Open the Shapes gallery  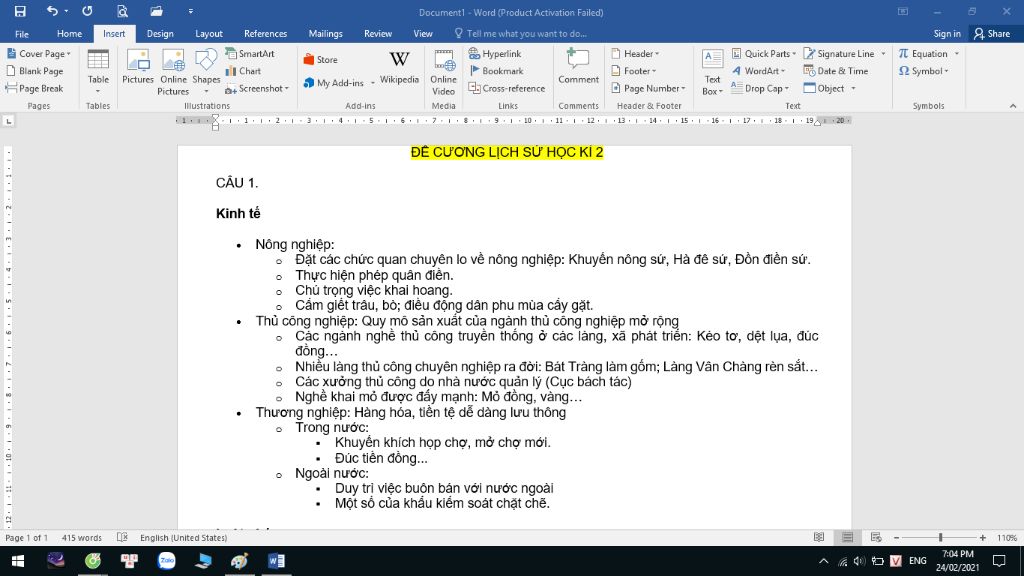tap(206, 72)
